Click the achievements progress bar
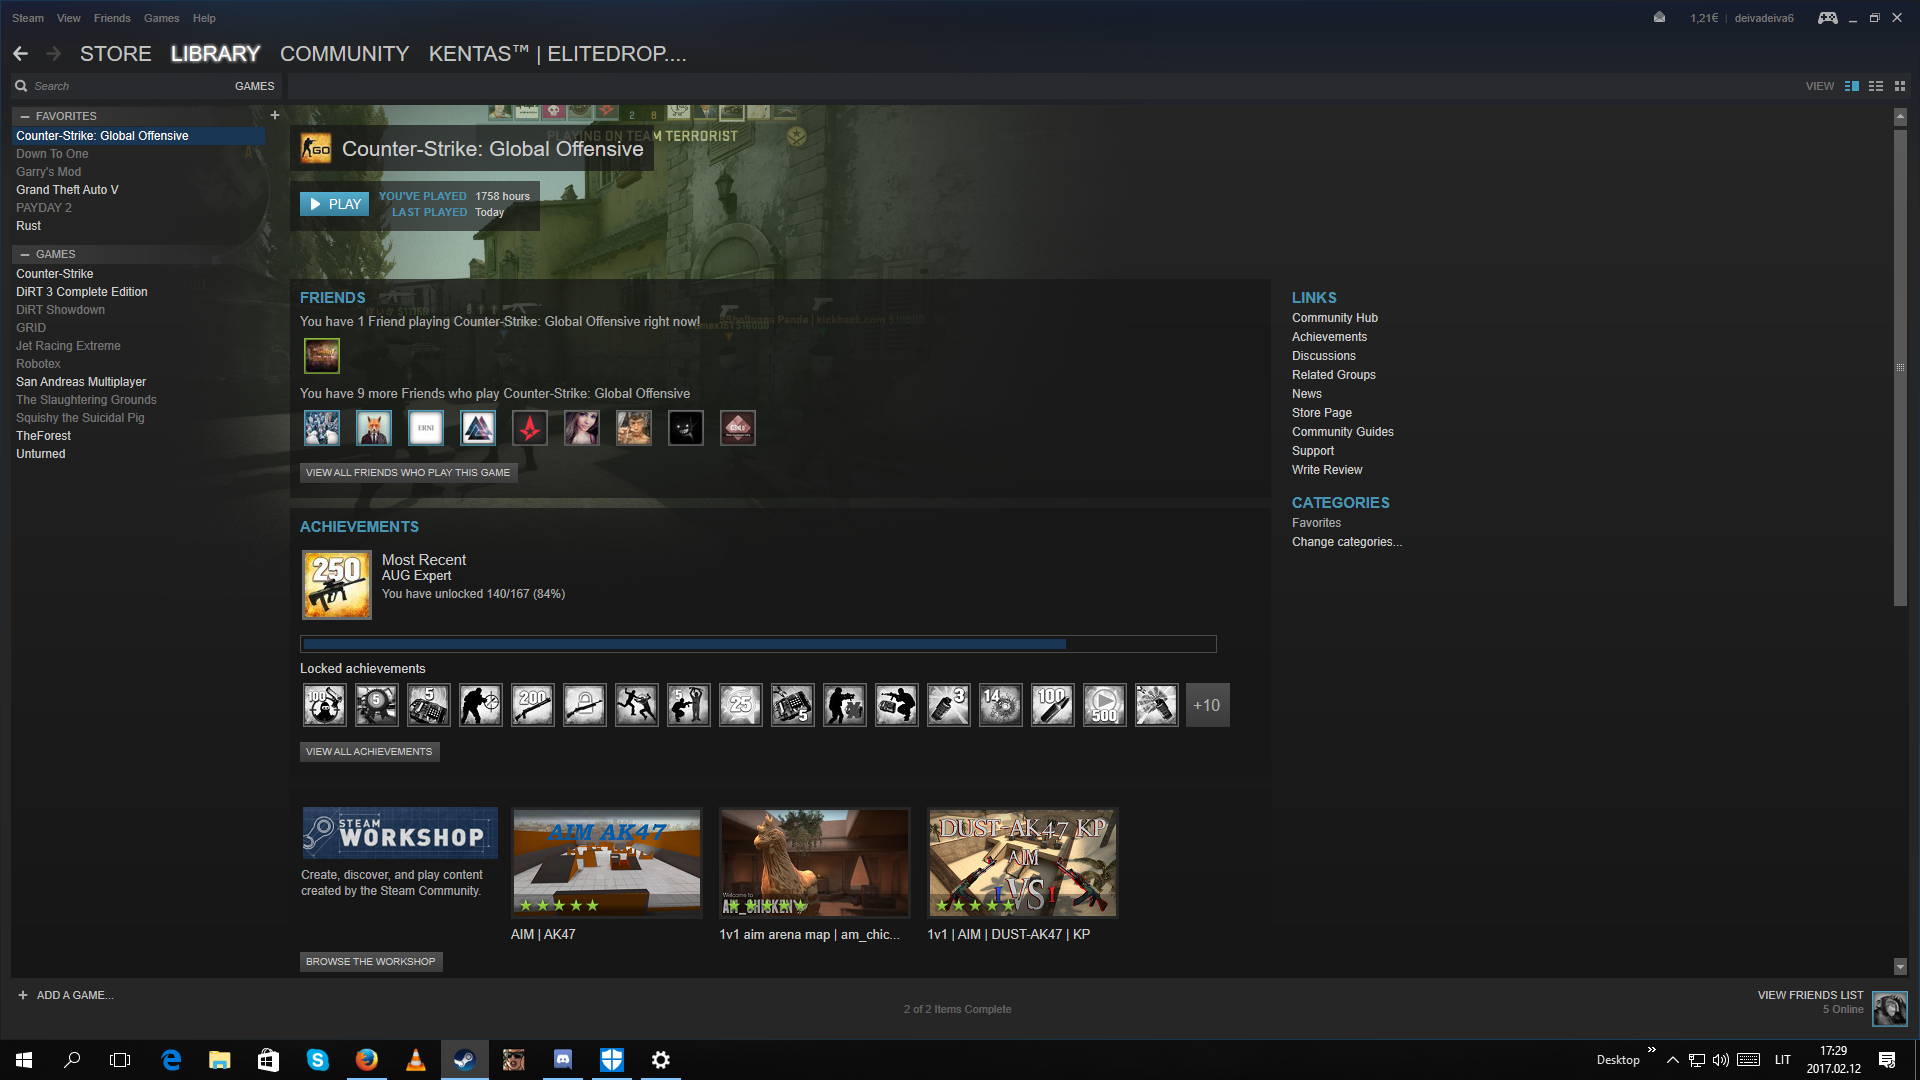 coord(758,644)
